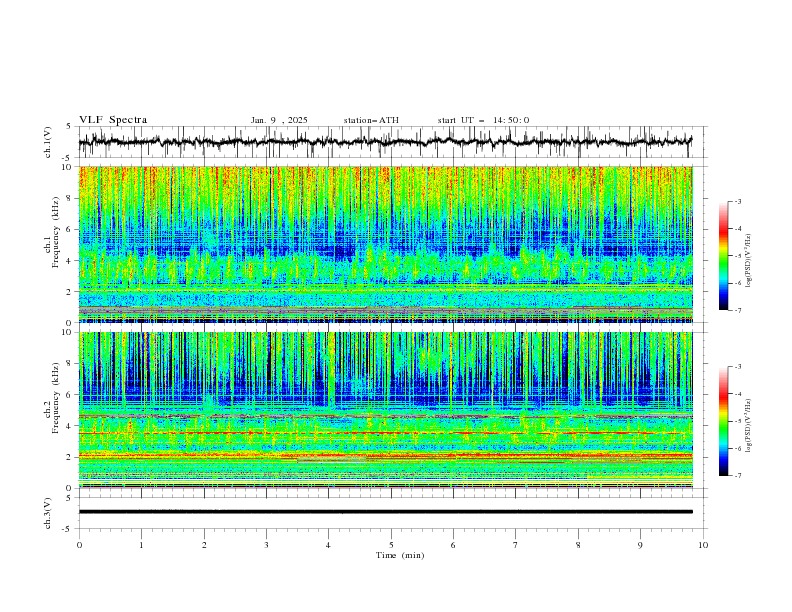The image size is (792, 612).
Task: Click the "8" kHz tick on ch.2 axis
Action: click(70, 364)
